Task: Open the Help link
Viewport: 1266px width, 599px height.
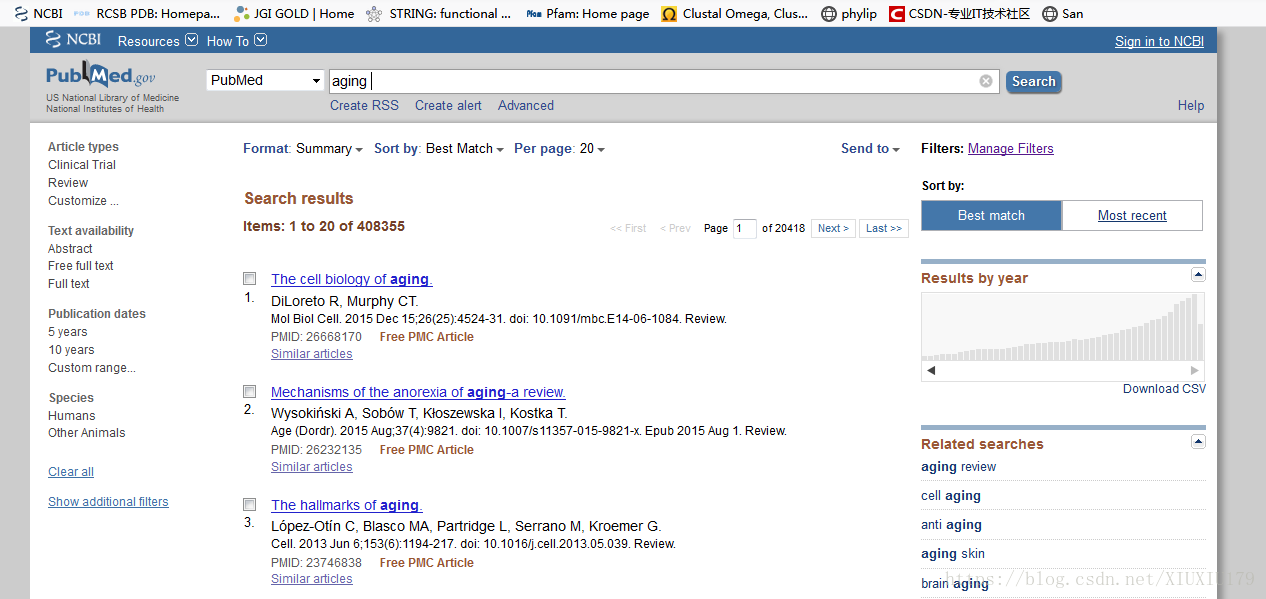Action: point(1191,105)
